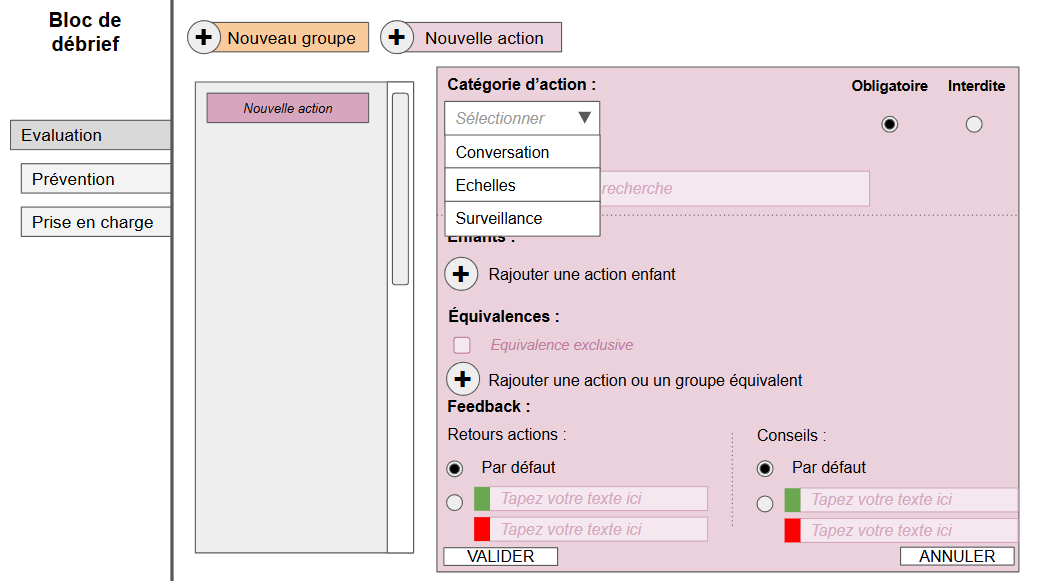Viewport: 1038px width, 581px height.
Task: Click plus icon for Rajouter une action enfant
Action: (x=461, y=274)
